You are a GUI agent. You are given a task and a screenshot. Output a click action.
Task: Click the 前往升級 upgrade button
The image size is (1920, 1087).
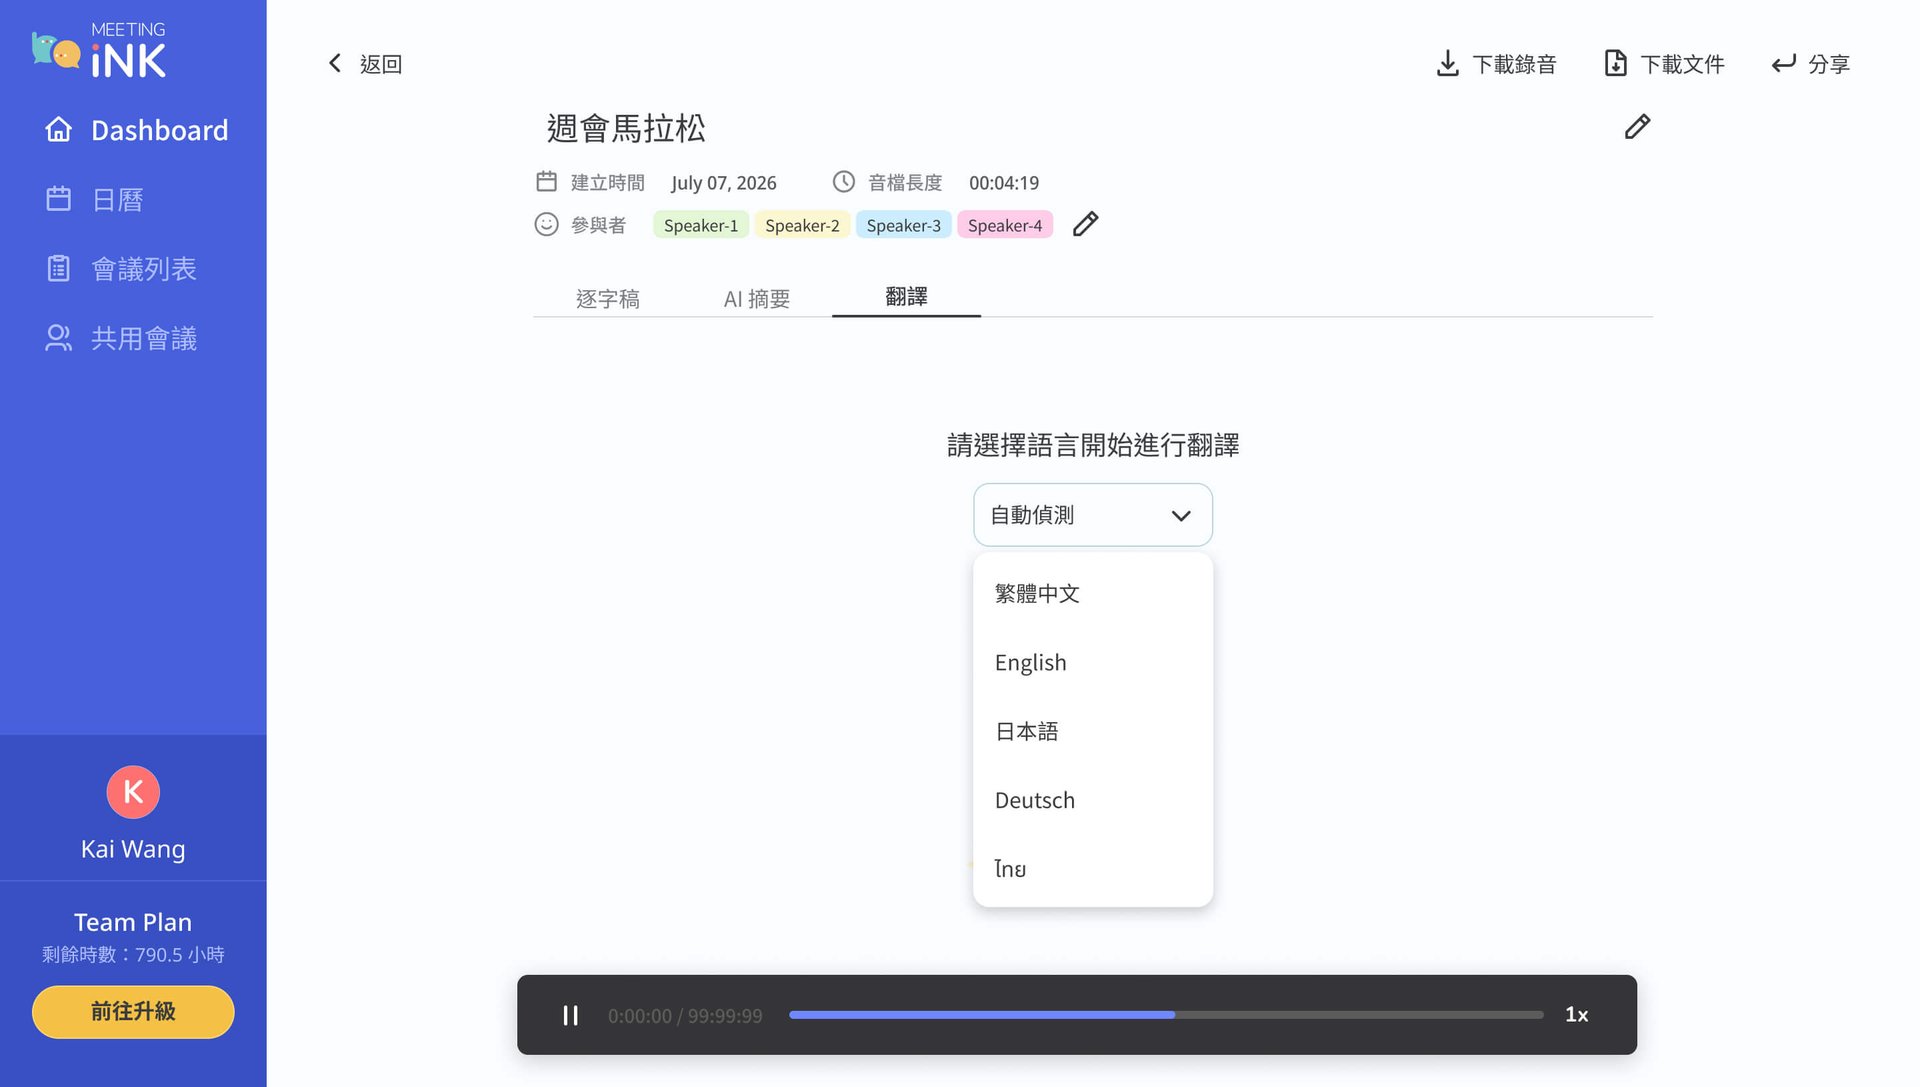click(x=133, y=1012)
